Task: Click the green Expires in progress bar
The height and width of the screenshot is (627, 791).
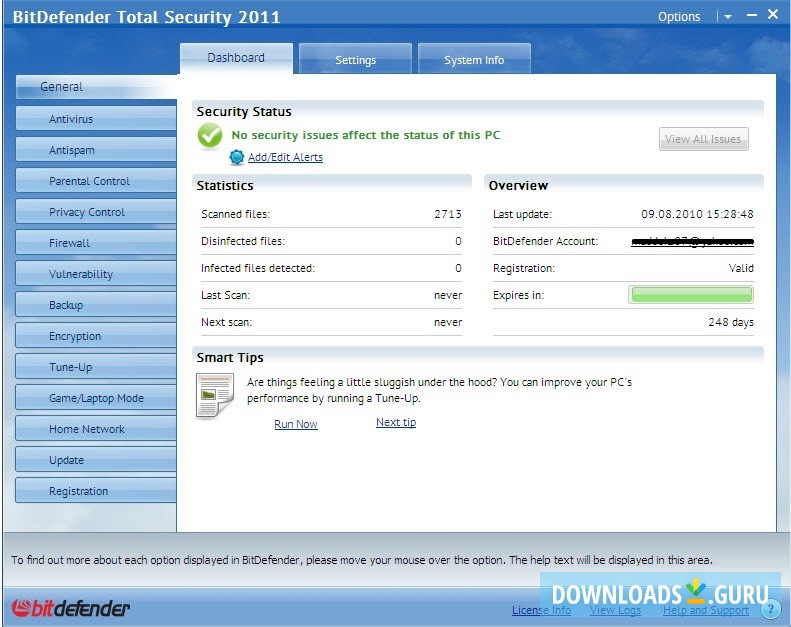Action: coord(691,295)
